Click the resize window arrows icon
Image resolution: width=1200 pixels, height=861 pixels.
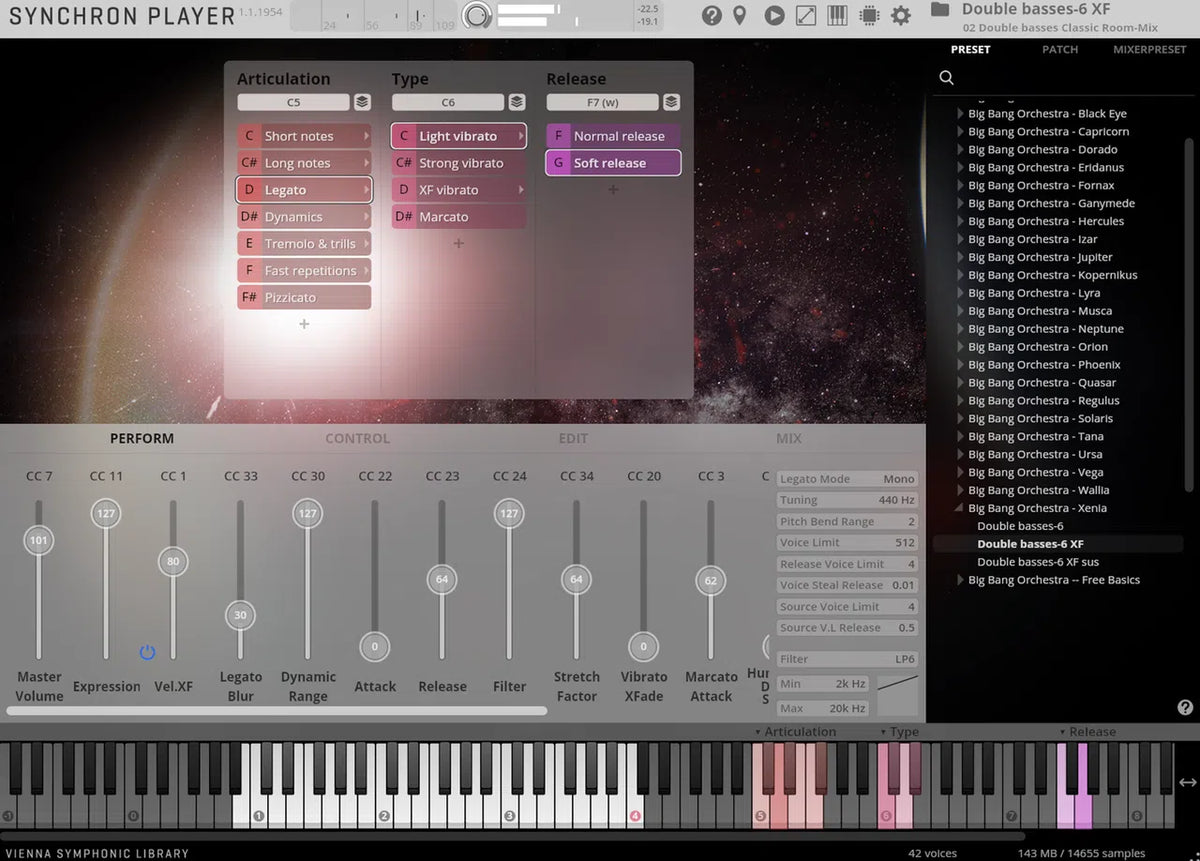[805, 15]
